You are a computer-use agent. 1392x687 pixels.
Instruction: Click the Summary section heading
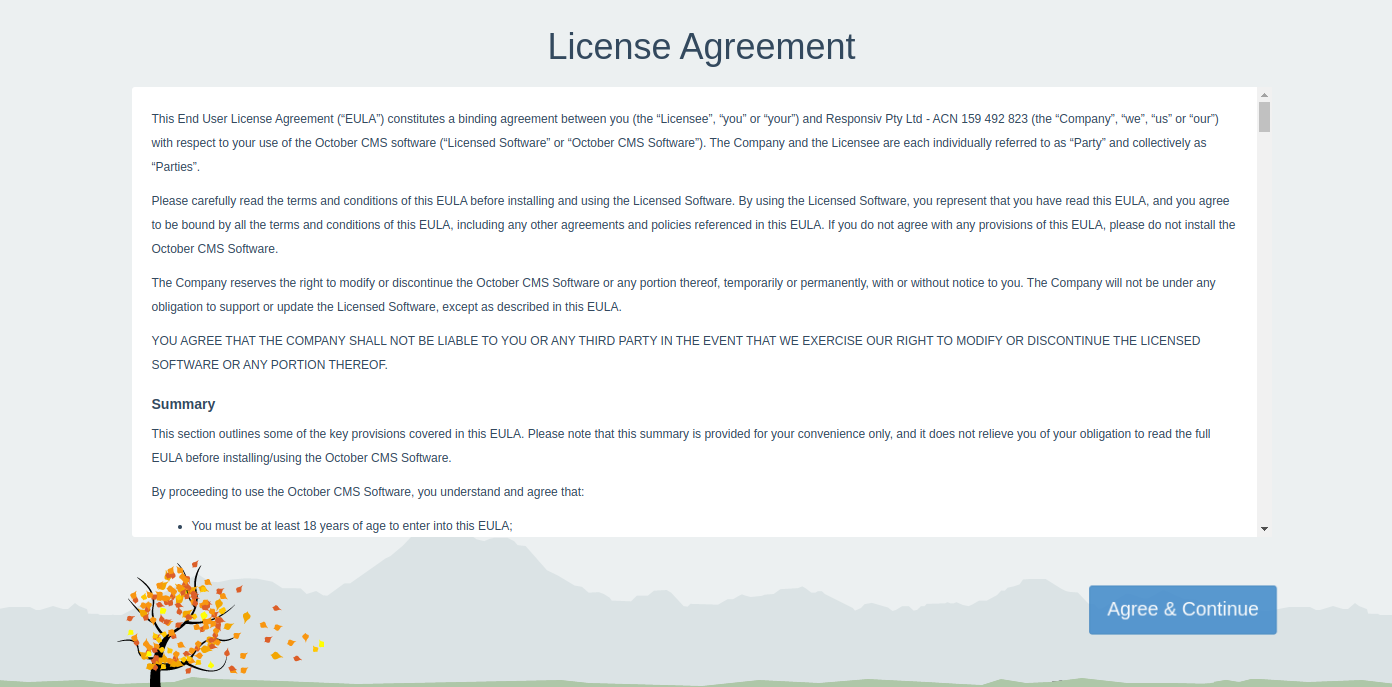(x=183, y=404)
